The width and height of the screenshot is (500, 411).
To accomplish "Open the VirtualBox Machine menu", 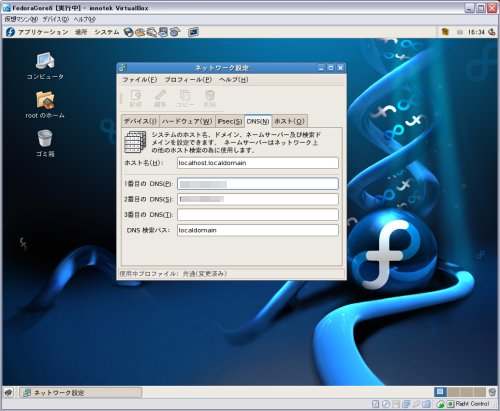I will click(x=21, y=19).
